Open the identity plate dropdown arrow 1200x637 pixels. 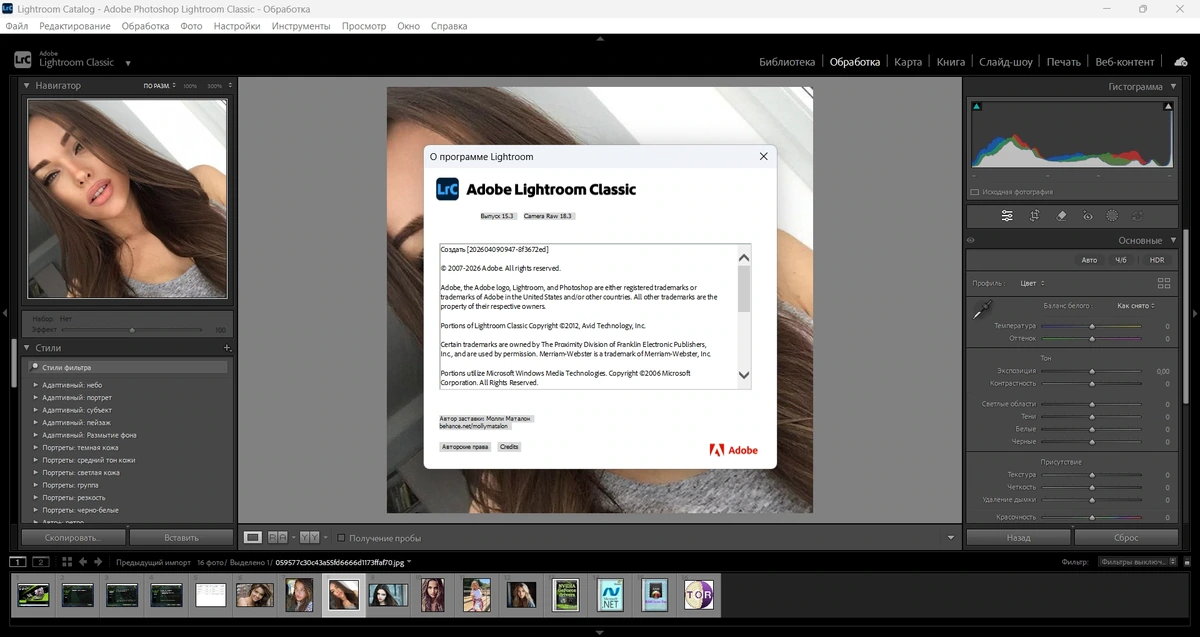pos(128,63)
